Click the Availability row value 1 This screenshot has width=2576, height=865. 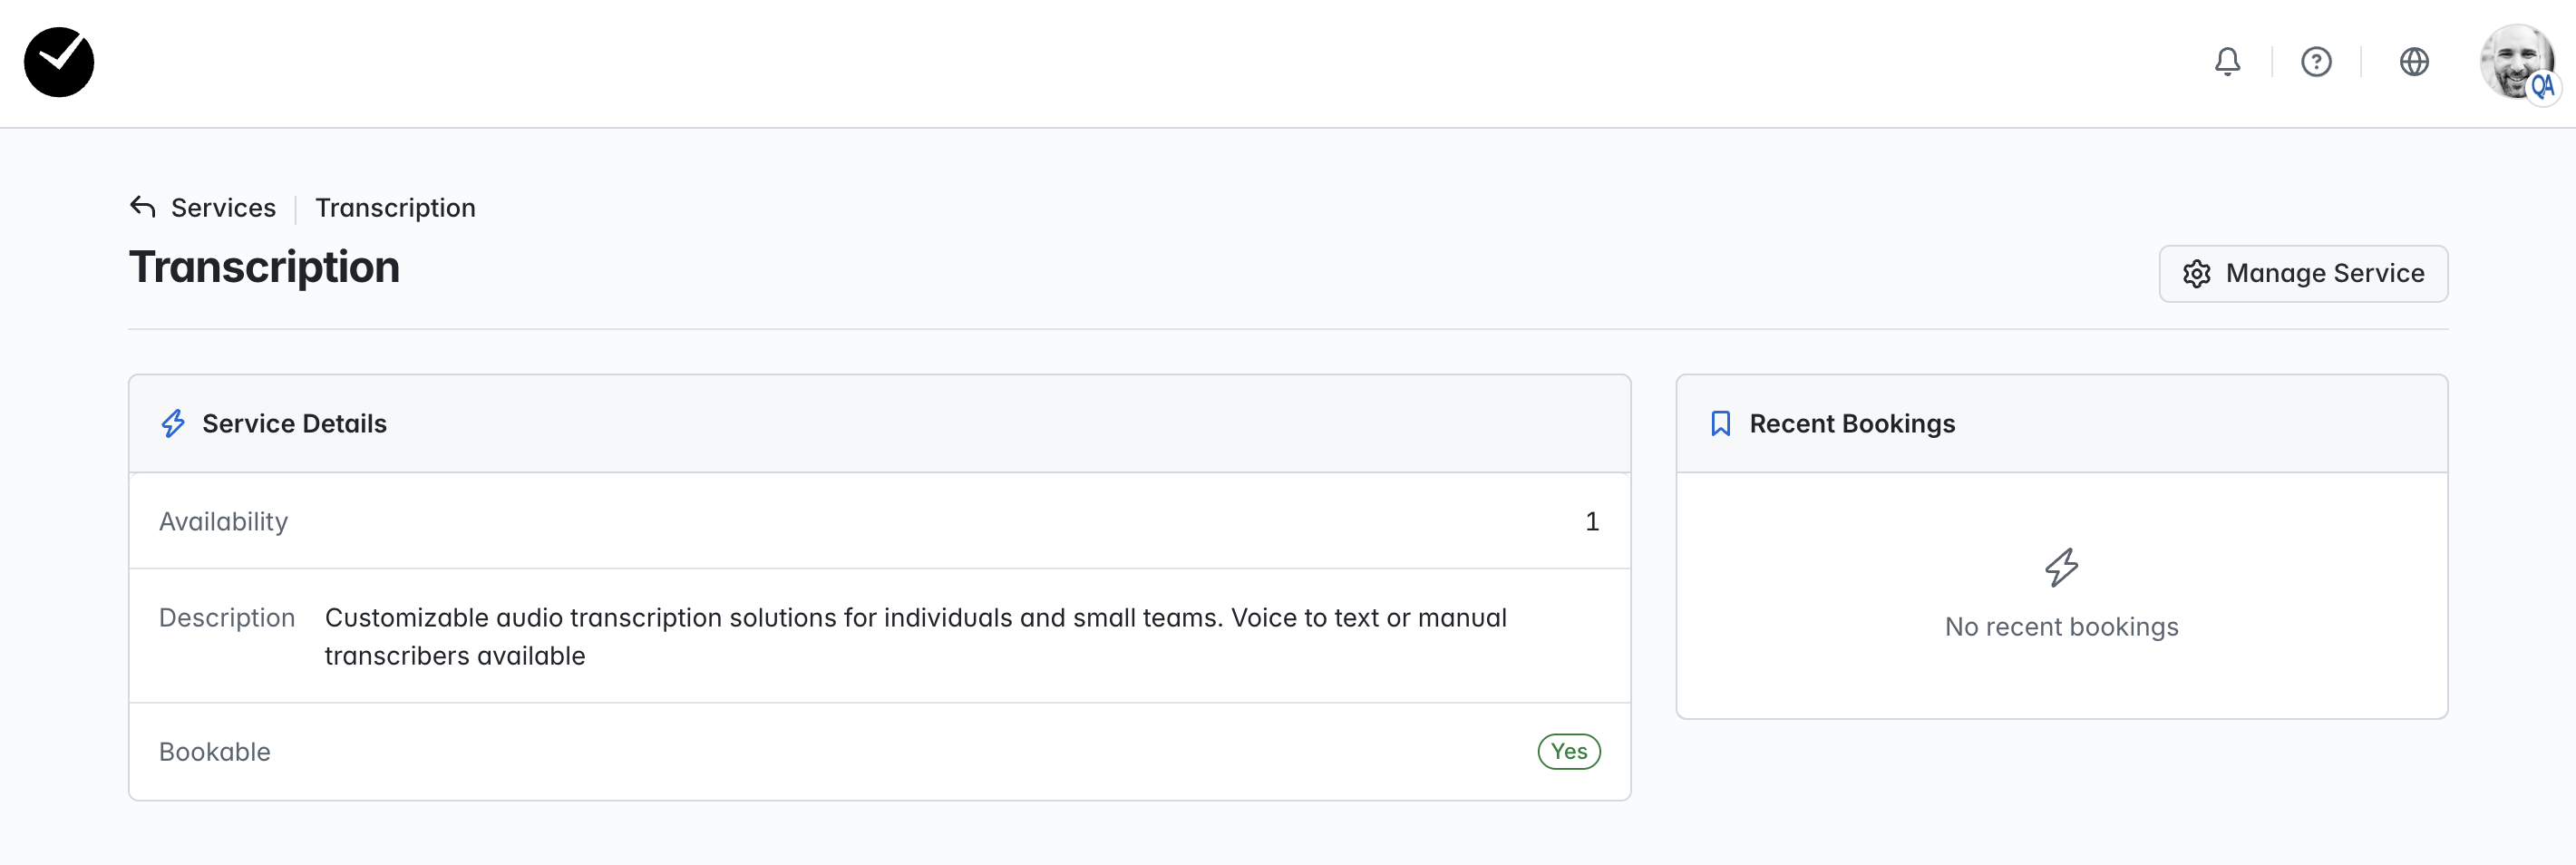pyautogui.click(x=1592, y=522)
